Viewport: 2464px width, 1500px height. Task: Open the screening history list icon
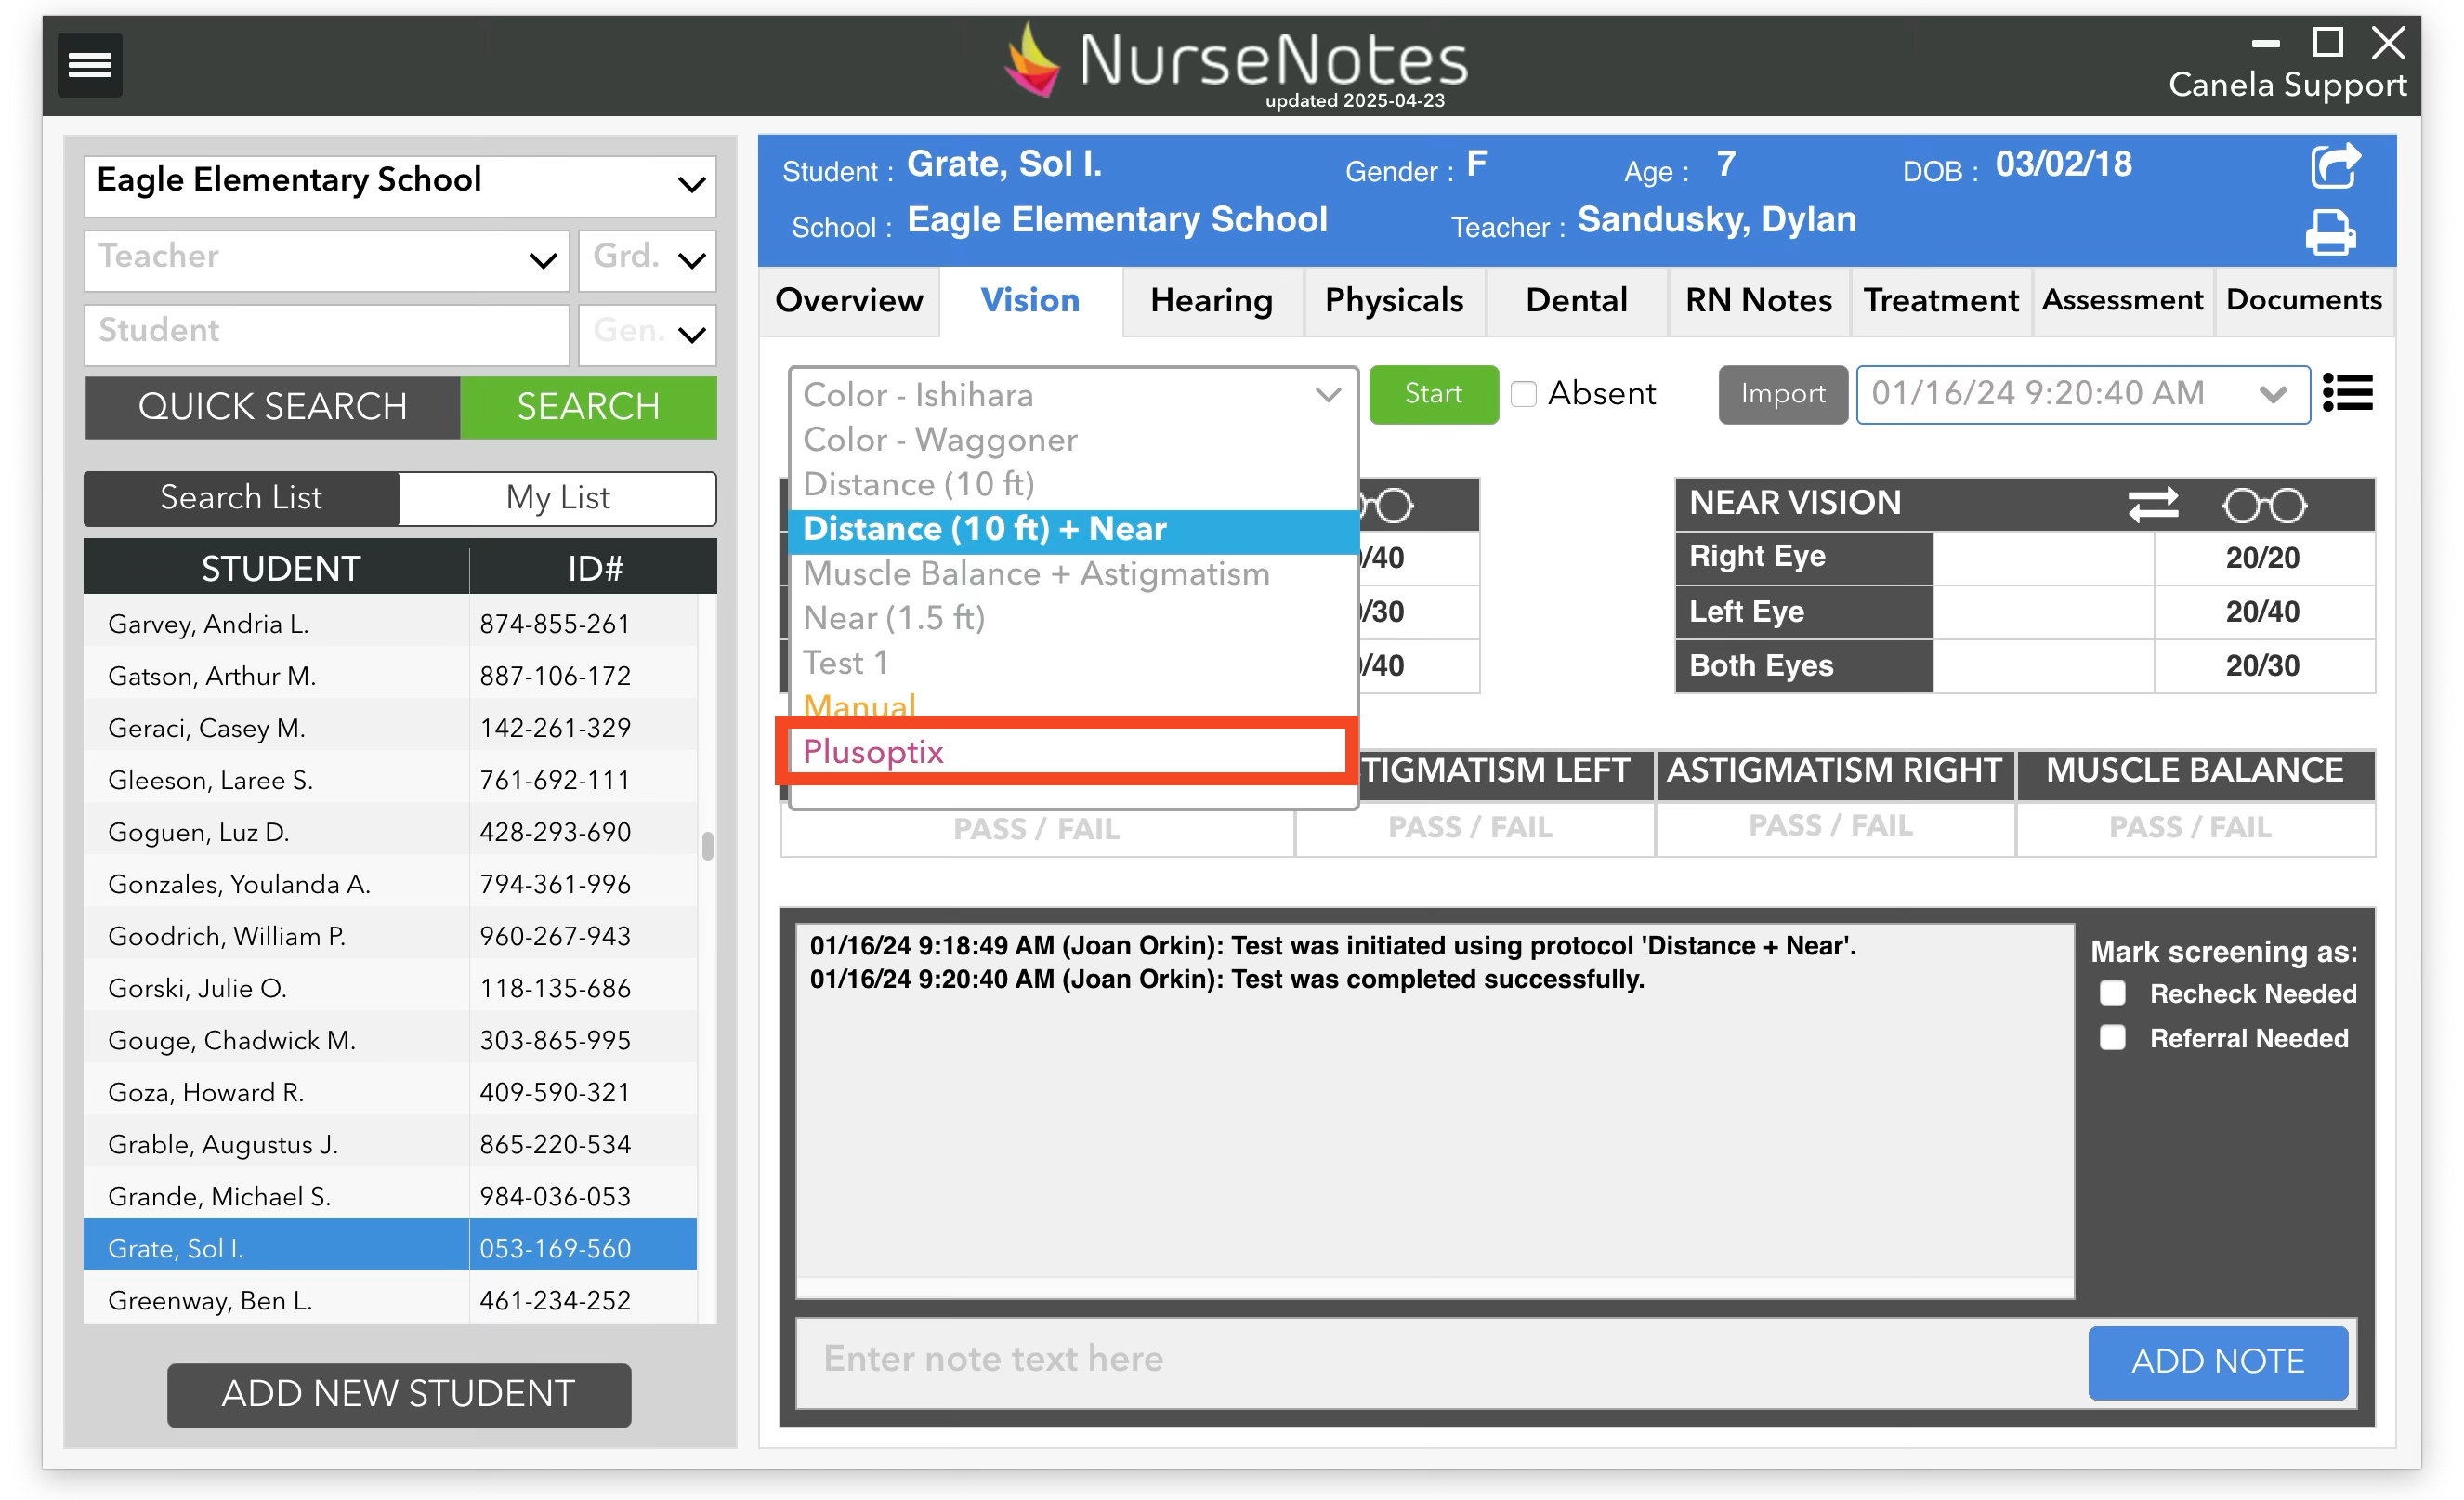click(x=2347, y=393)
